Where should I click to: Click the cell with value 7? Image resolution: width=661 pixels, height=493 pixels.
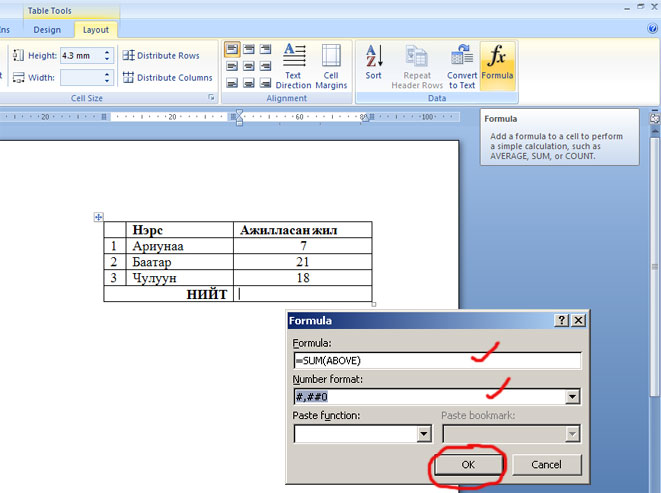pyautogui.click(x=303, y=246)
